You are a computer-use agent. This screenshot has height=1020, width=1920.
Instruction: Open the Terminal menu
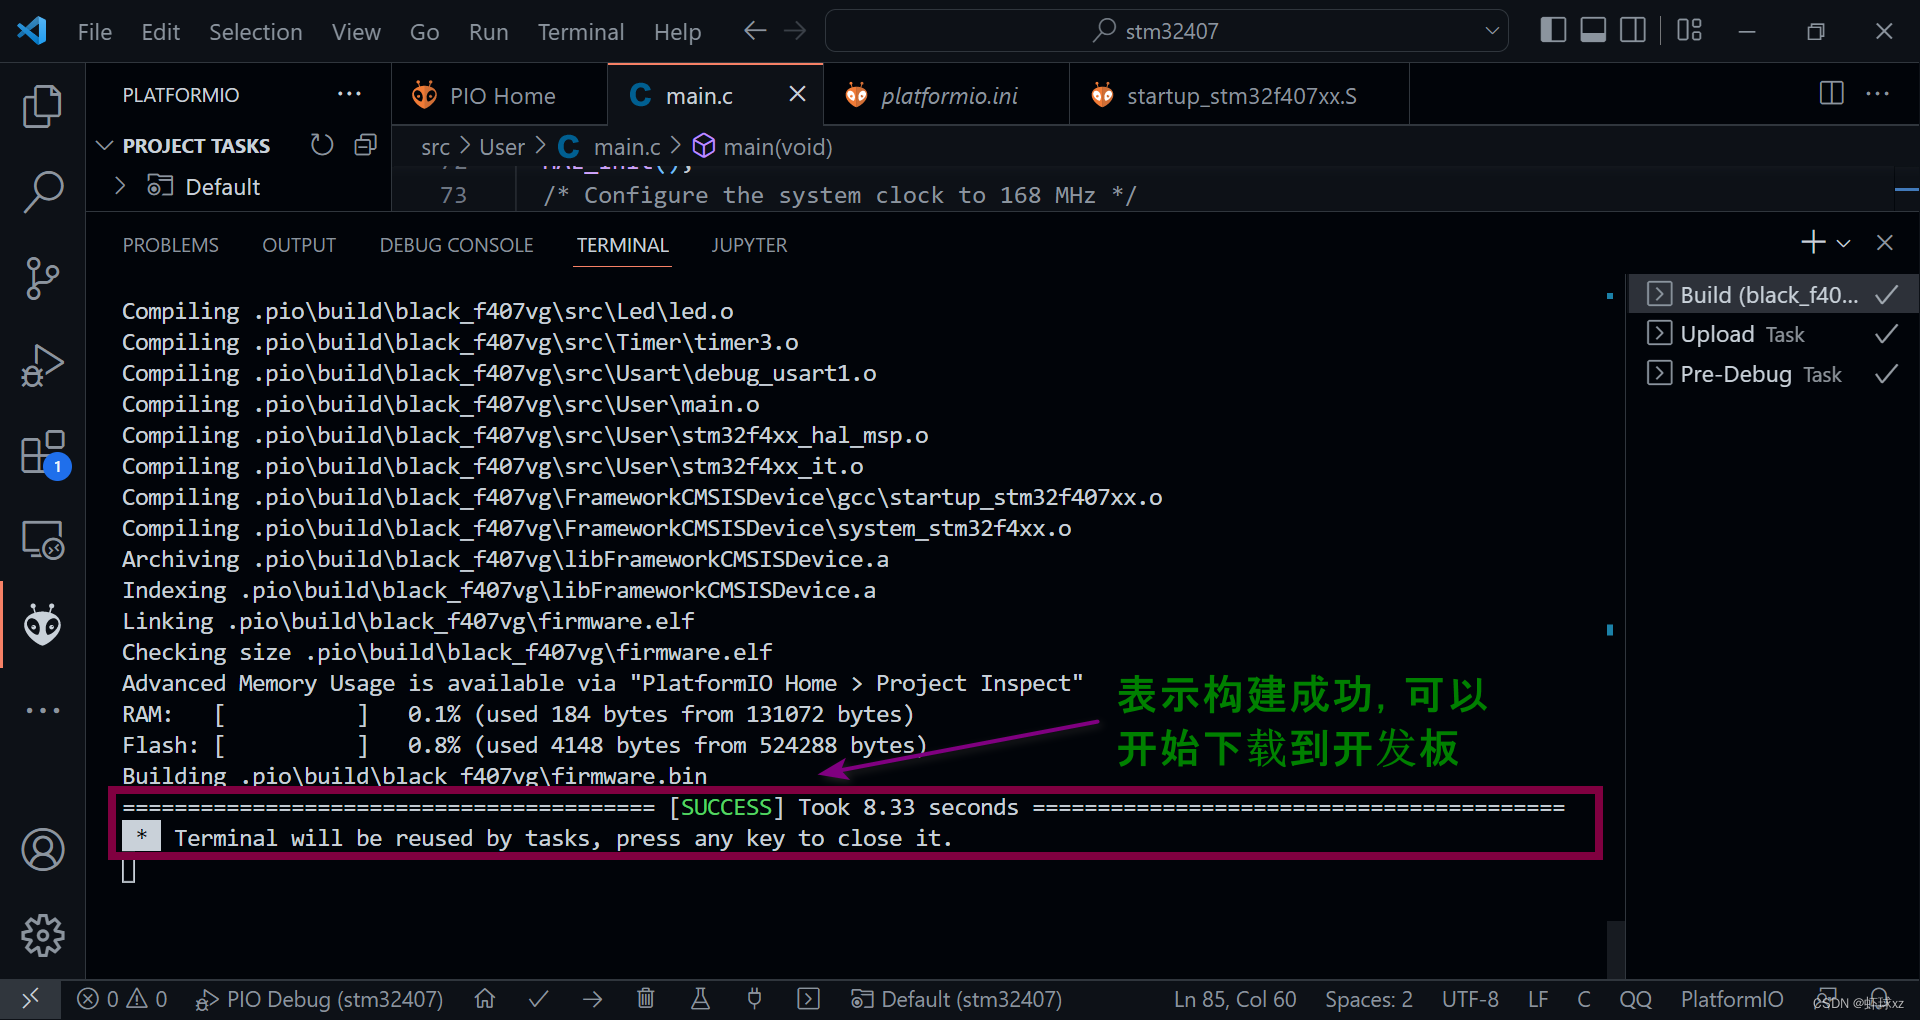click(x=581, y=32)
